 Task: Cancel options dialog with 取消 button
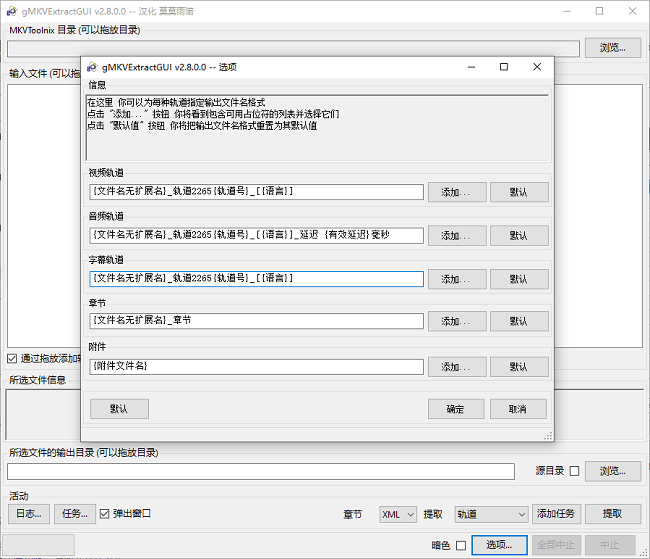pos(518,409)
